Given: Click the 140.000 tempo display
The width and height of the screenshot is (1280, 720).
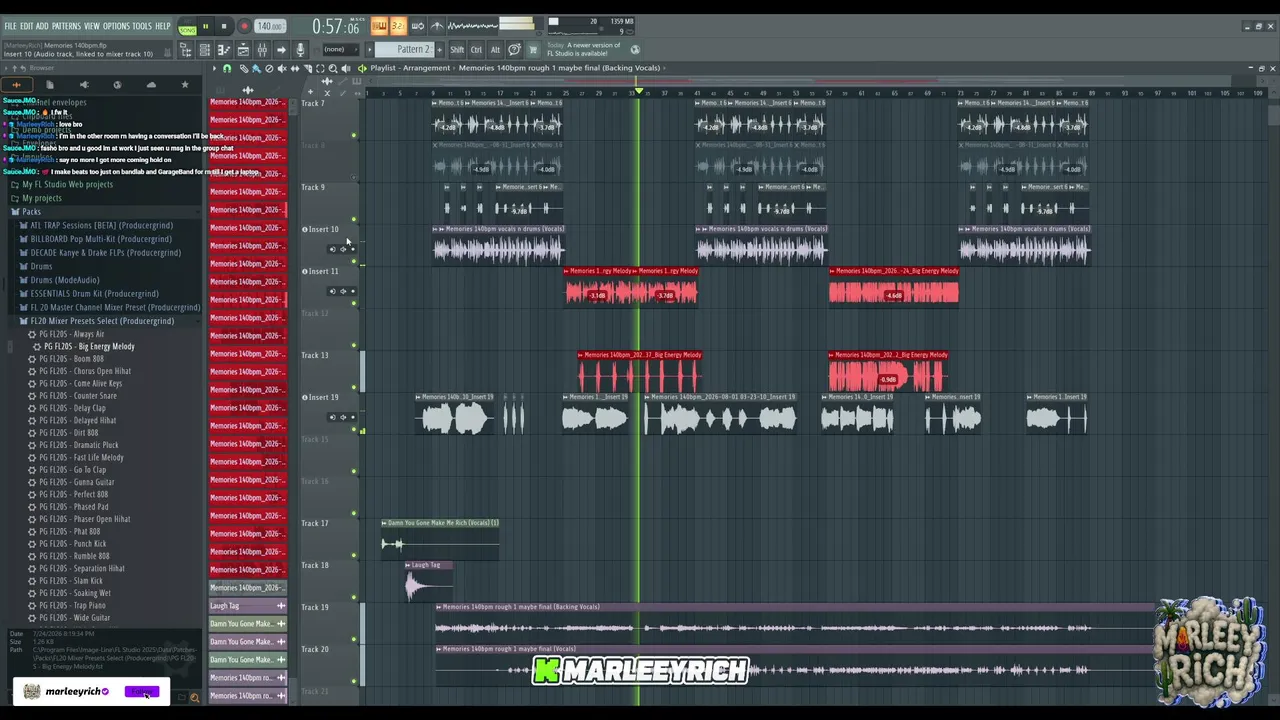Looking at the screenshot, I should (269, 26).
